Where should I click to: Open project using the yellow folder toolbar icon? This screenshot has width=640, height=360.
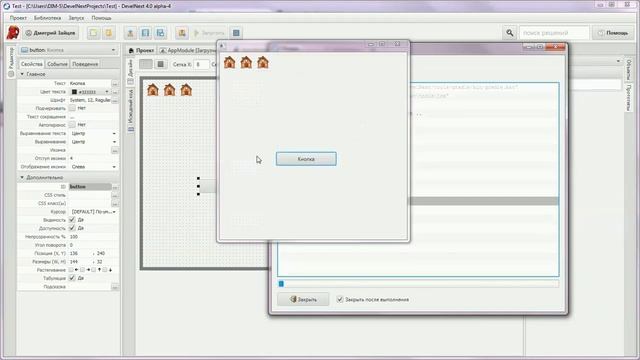click(109, 33)
